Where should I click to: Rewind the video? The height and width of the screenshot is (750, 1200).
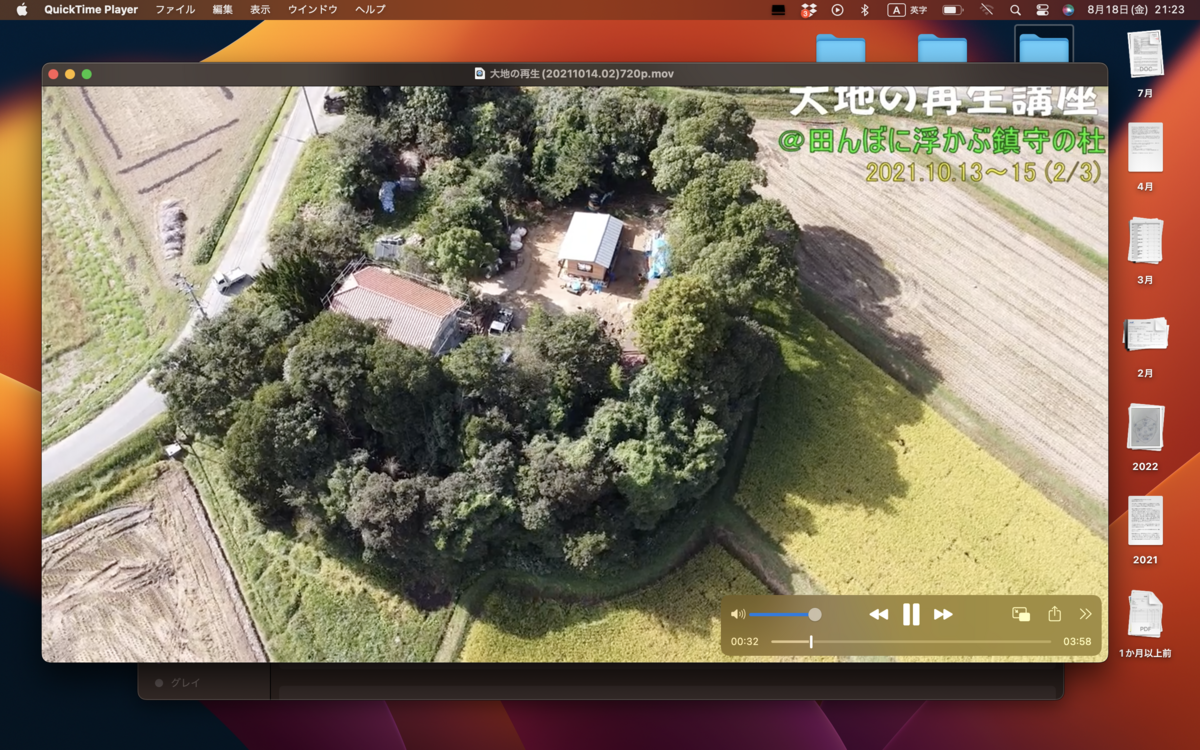click(x=878, y=614)
